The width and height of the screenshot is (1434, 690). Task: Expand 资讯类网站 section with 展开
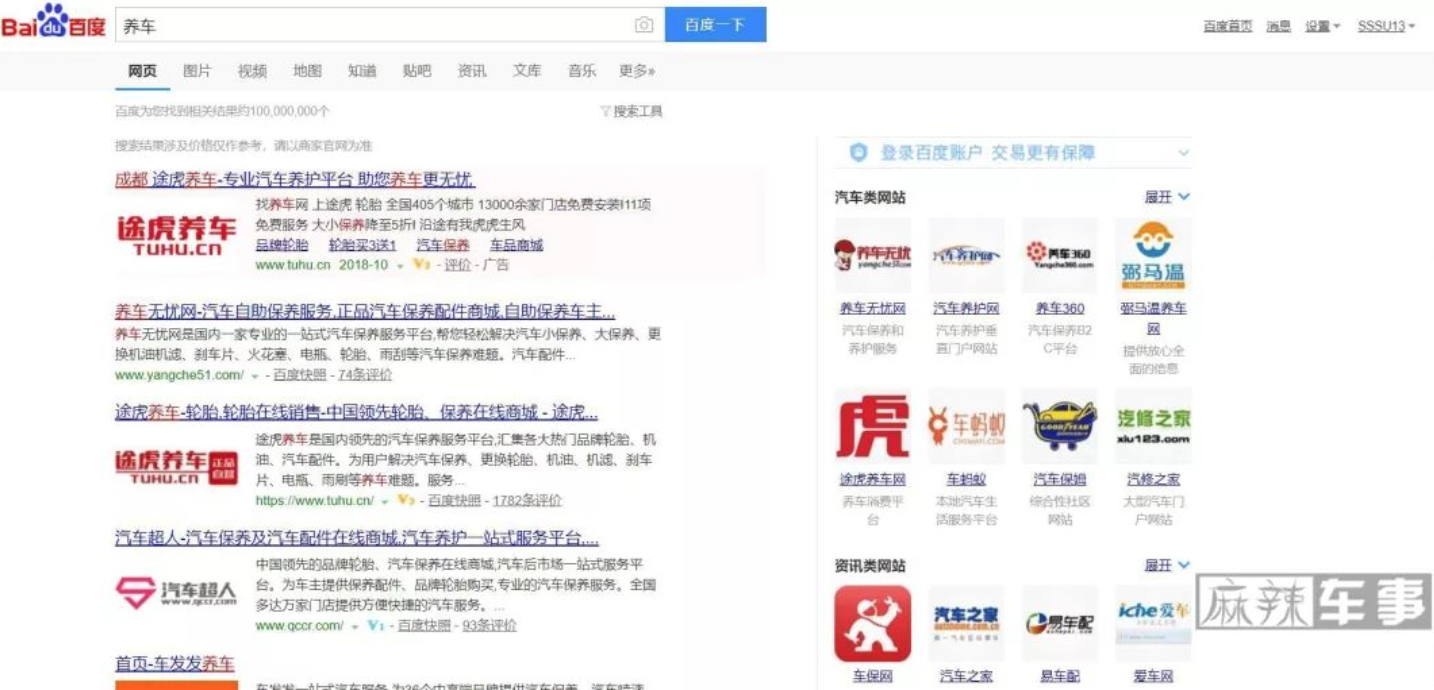(x=1167, y=565)
